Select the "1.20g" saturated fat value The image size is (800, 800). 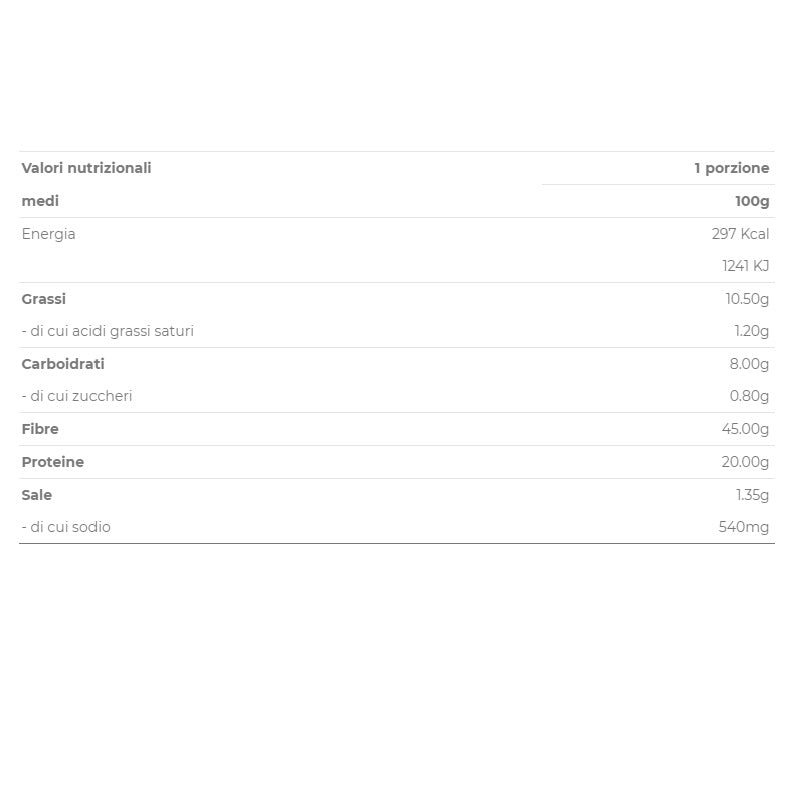(x=751, y=331)
